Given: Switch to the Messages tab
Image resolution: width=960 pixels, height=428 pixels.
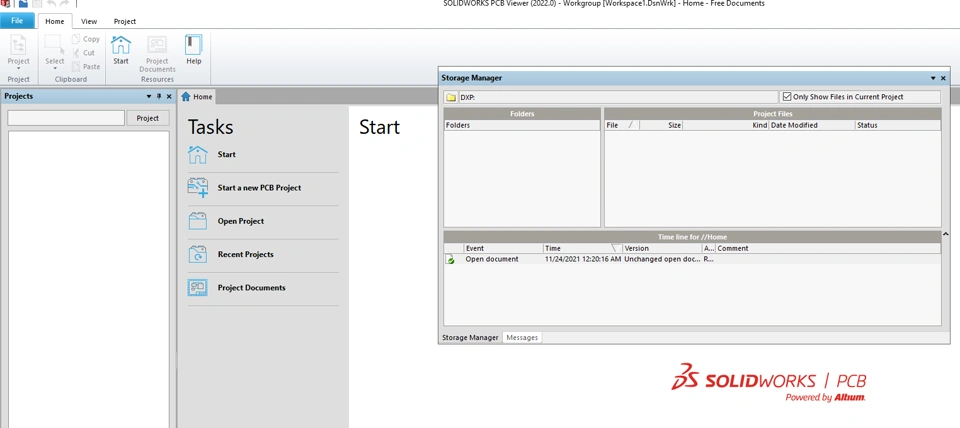Looking at the screenshot, I should click(x=522, y=337).
